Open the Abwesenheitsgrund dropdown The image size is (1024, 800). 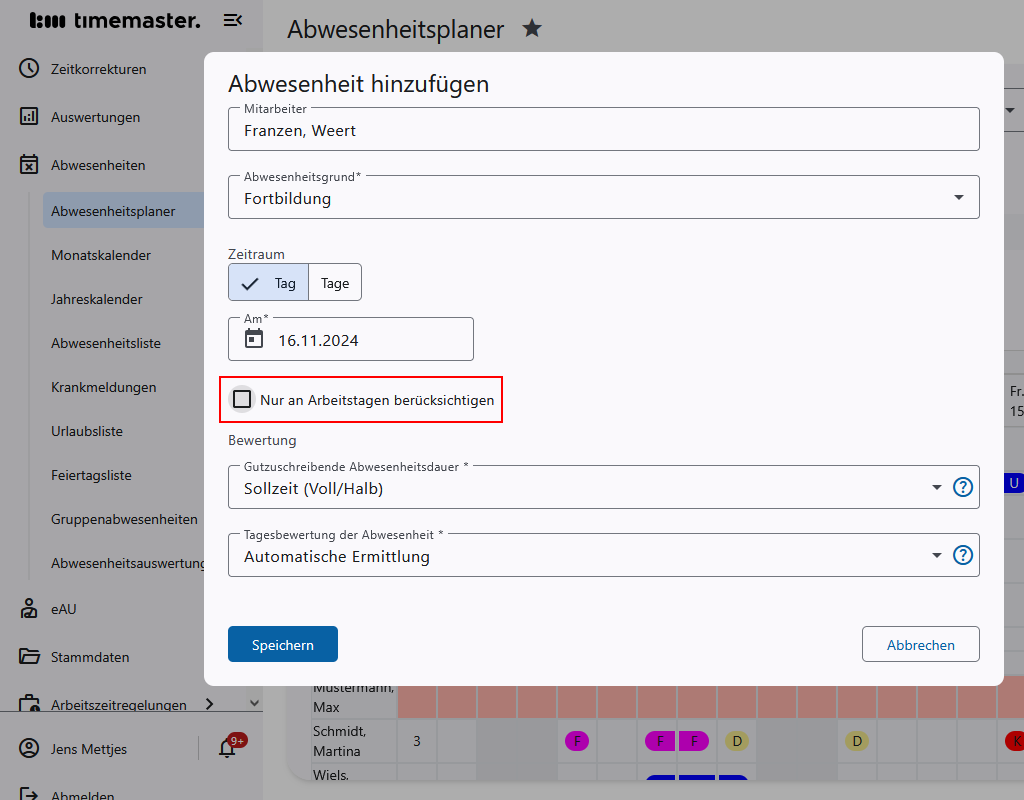coord(960,196)
